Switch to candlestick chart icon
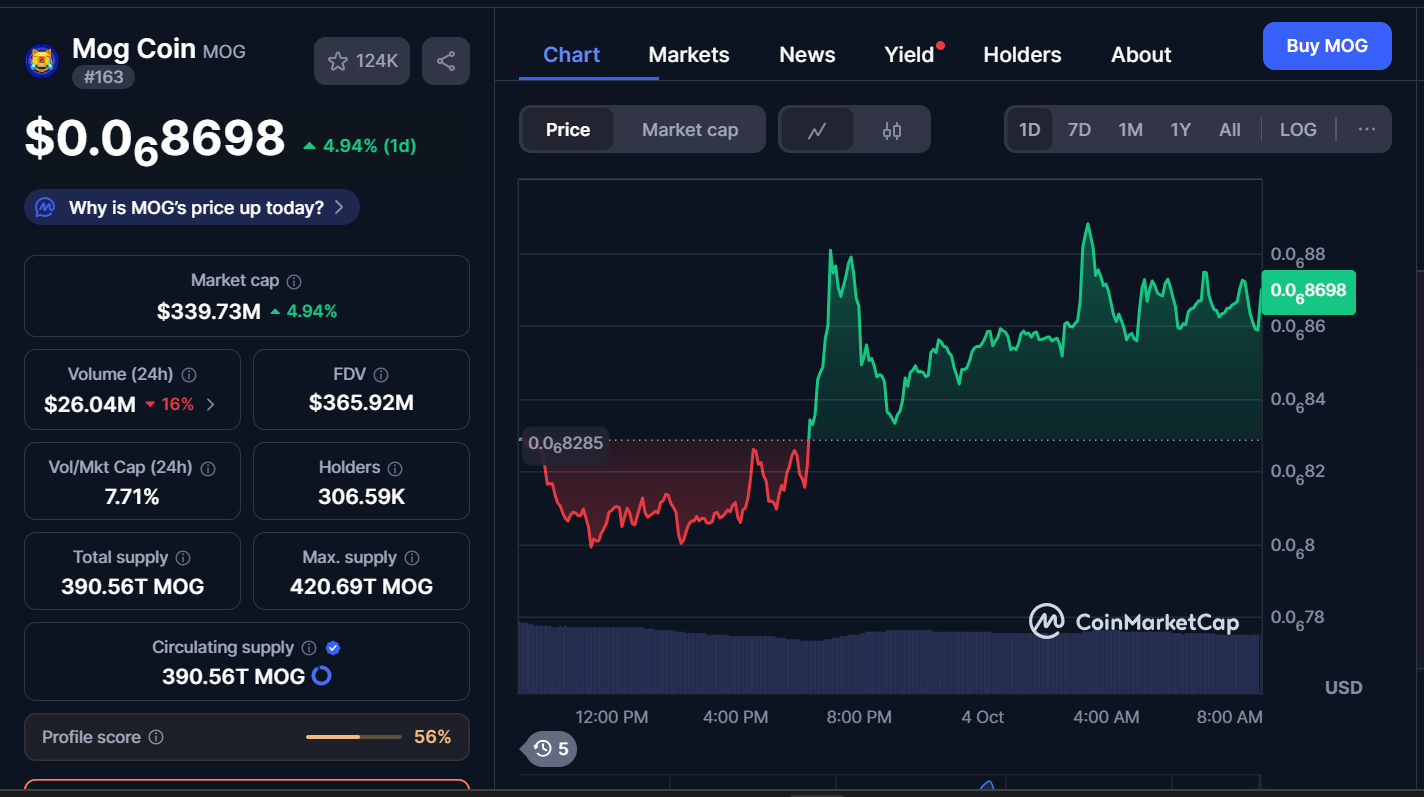The image size is (1424, 797). point(892,130)
